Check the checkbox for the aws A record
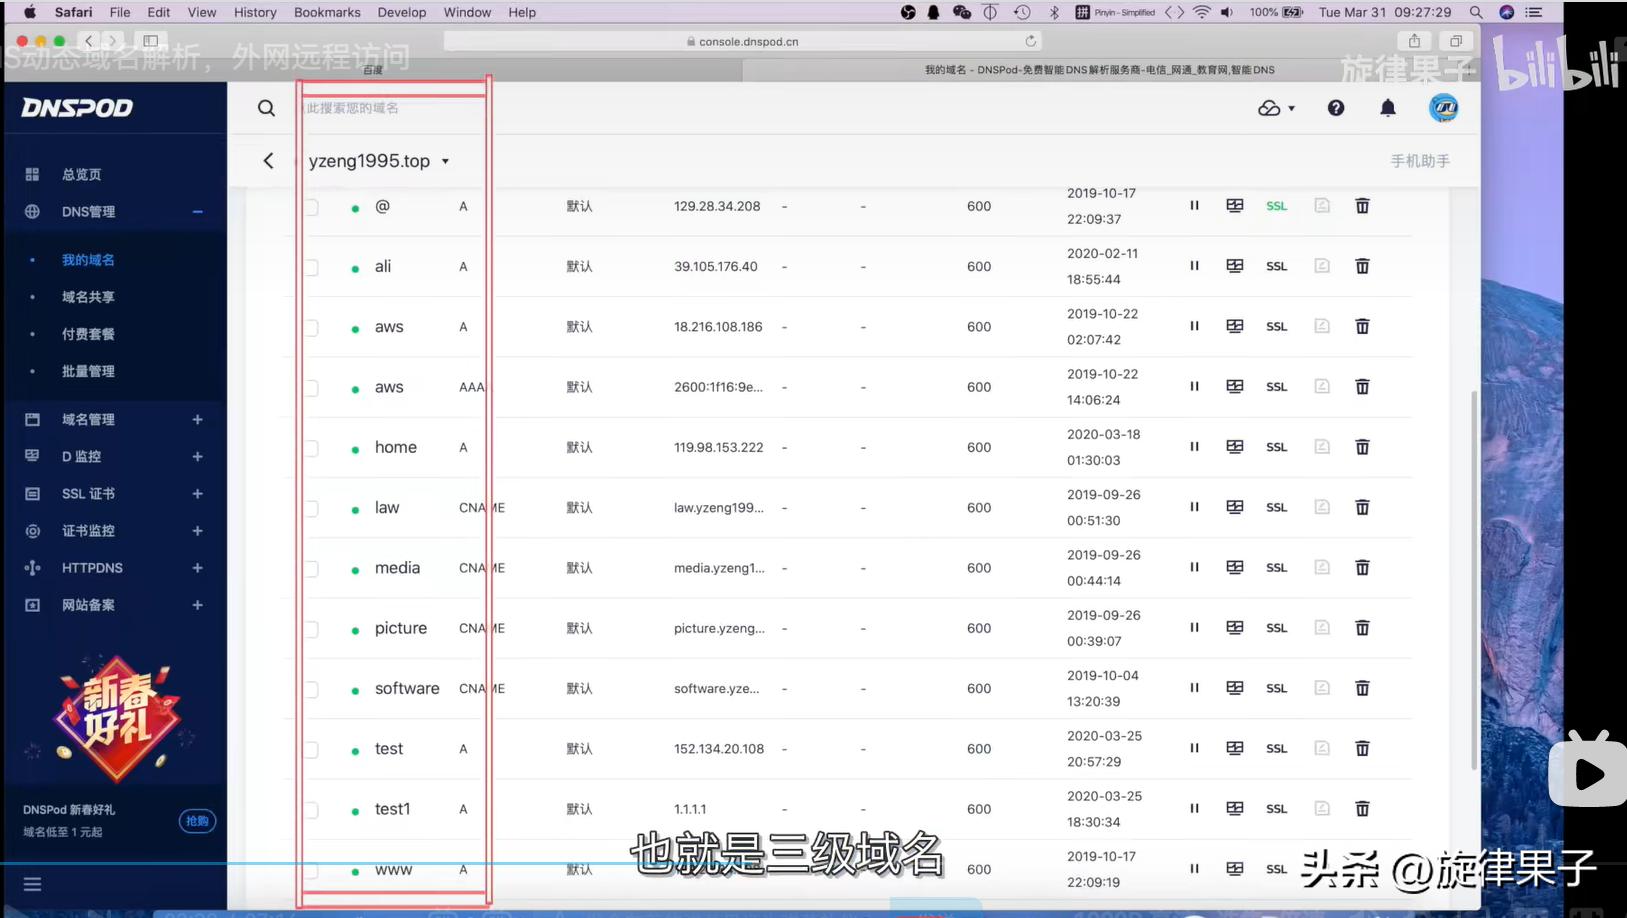Viewport: 1627px width, 918px height. coord(311,326)
